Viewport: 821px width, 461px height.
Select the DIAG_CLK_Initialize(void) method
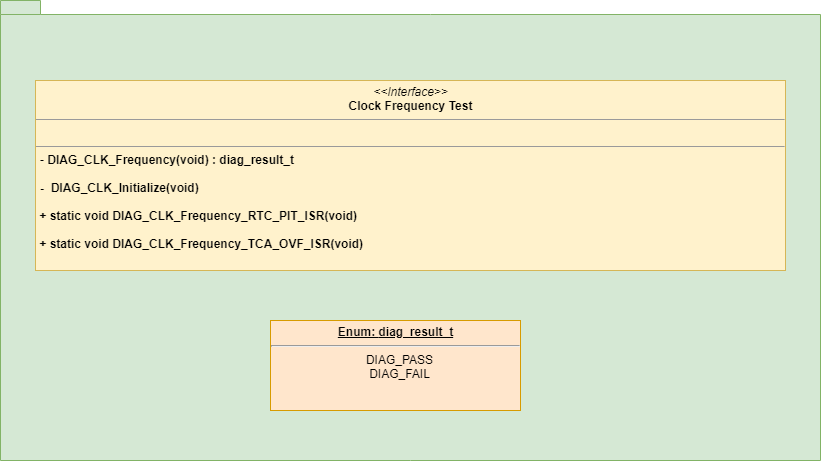124,187
